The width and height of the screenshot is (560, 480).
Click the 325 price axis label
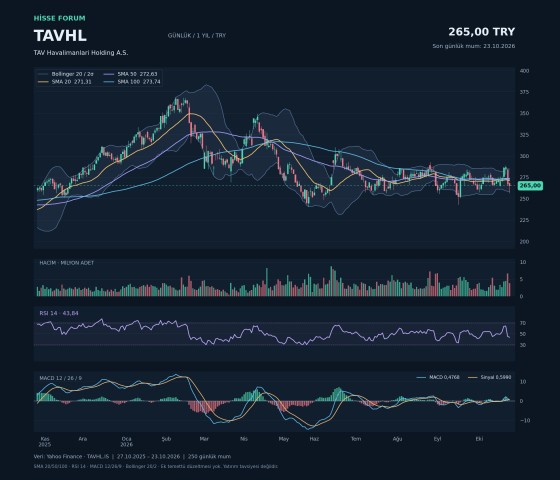click(524, 135)
